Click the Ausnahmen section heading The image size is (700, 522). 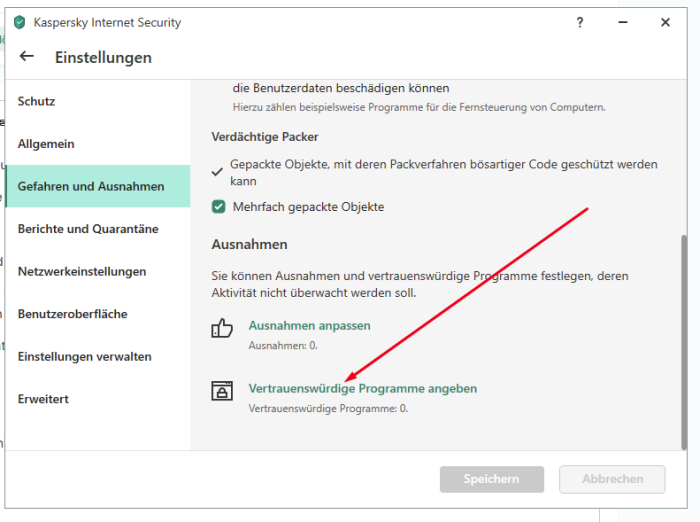[x=249, y=244]
